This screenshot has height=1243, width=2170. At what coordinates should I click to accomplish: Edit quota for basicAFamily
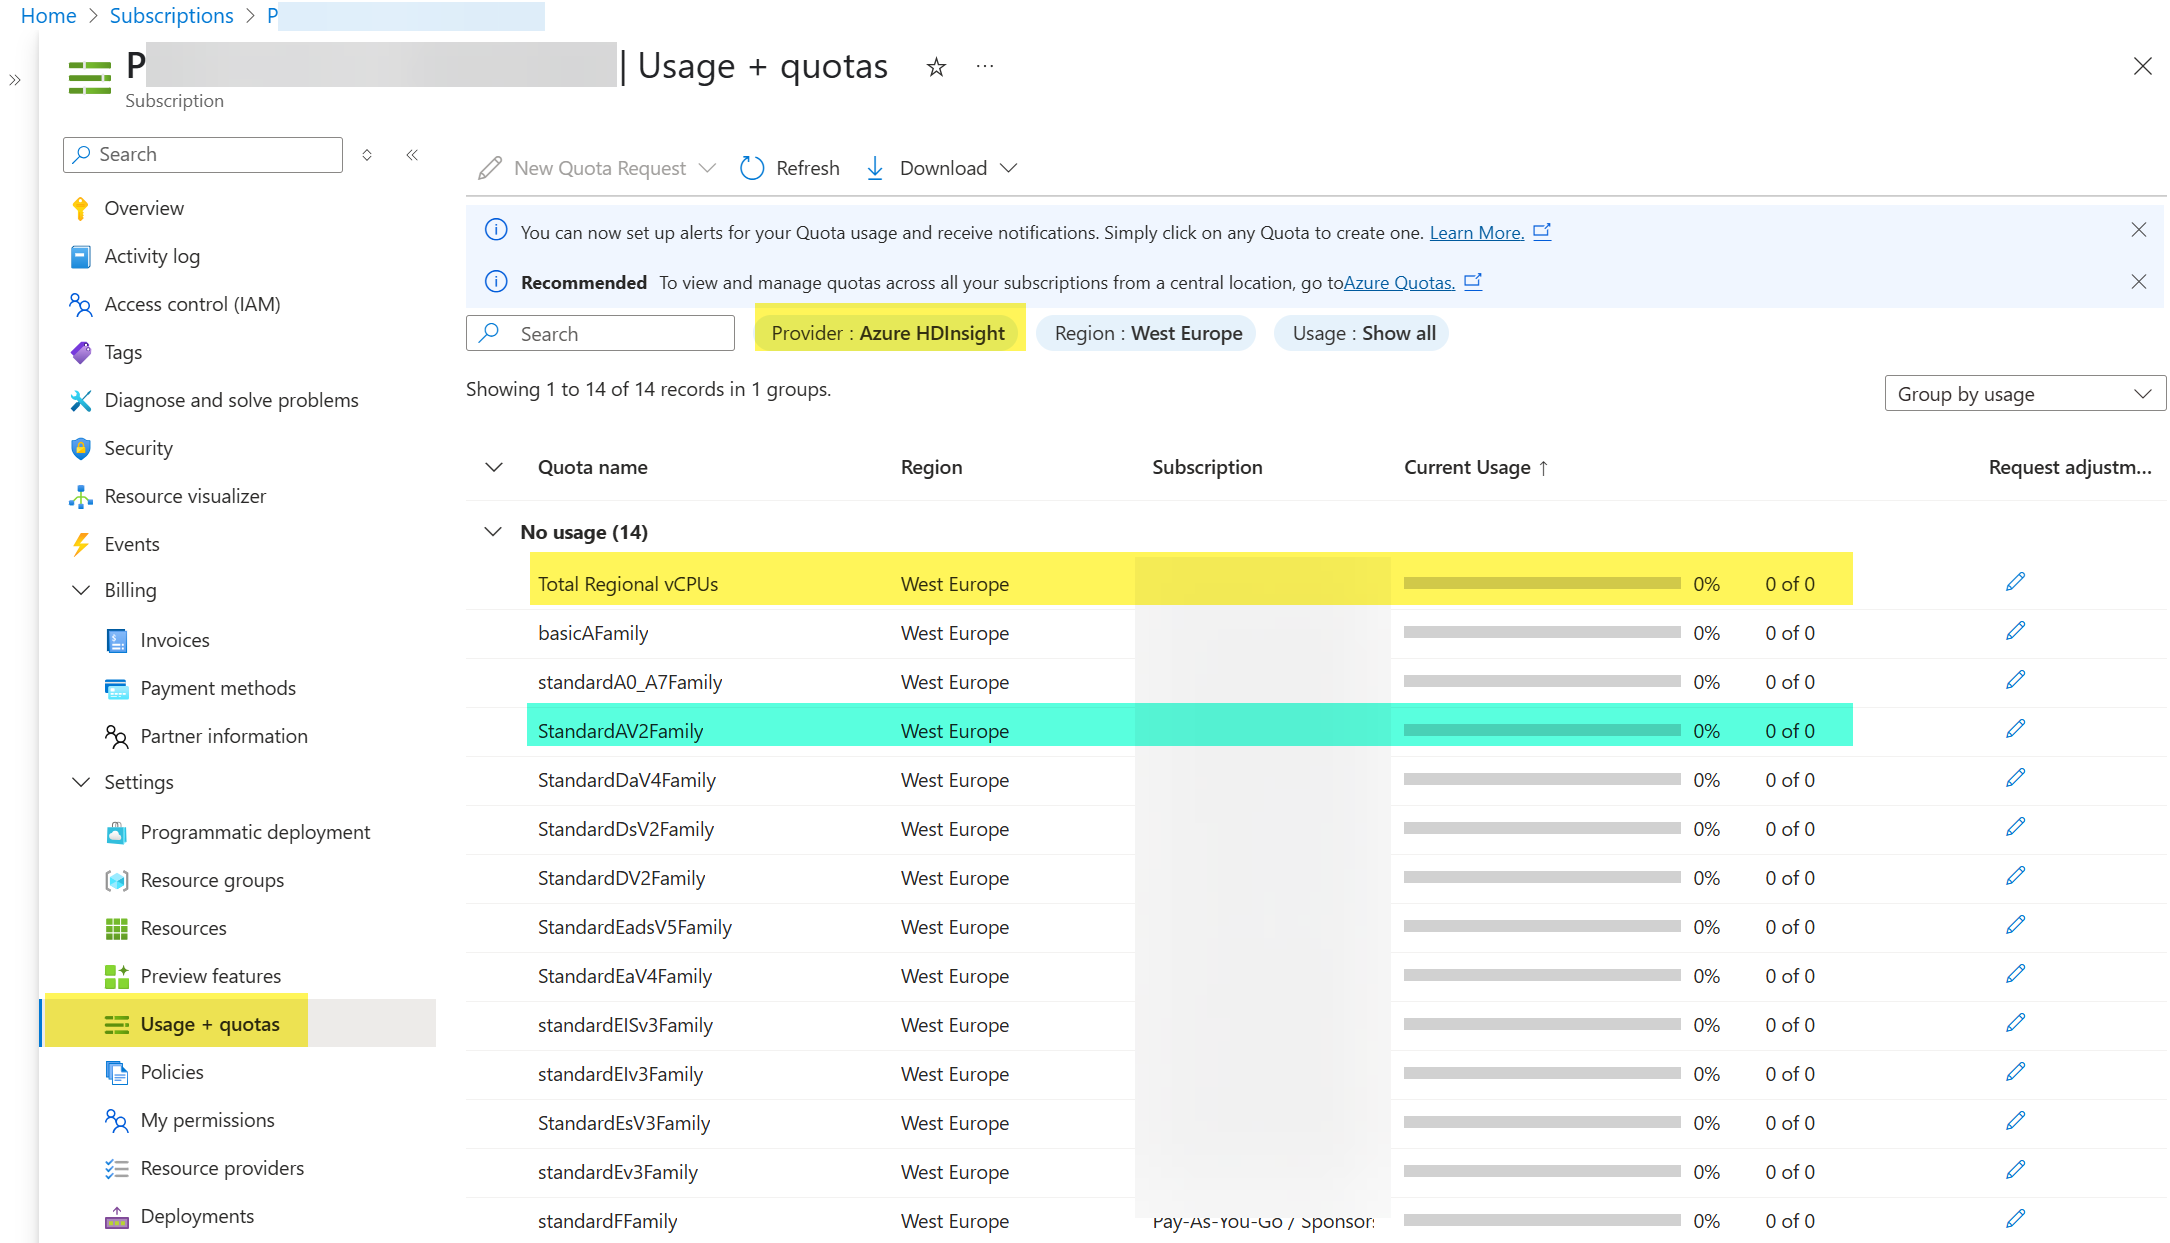pyautogui.click(x=2015, y=631)
